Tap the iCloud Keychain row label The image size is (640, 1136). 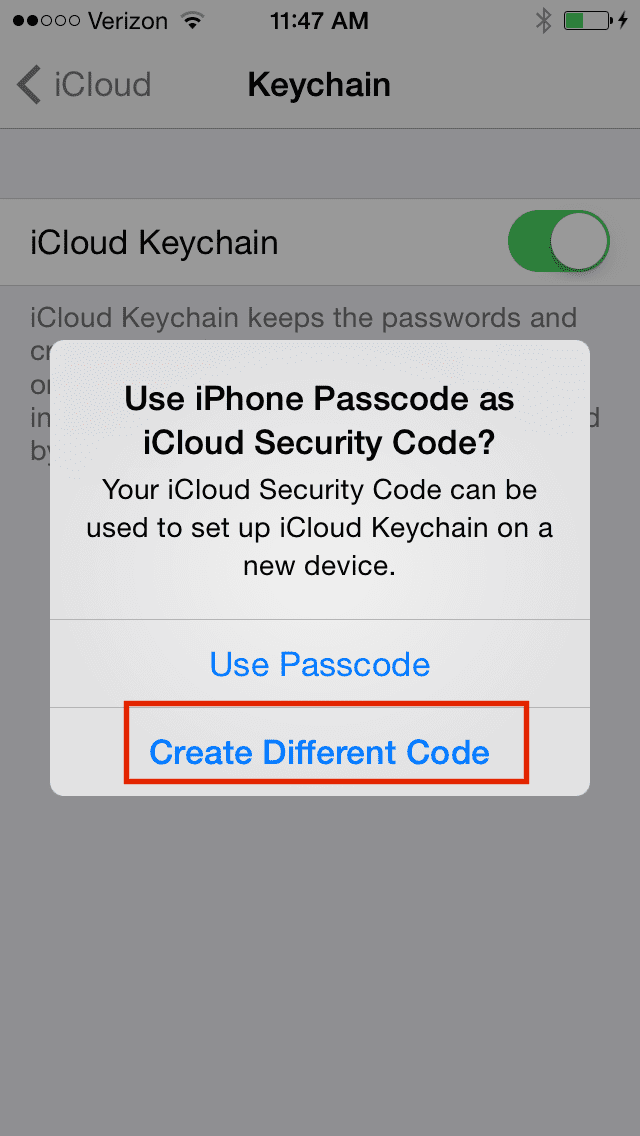(154, 243)
